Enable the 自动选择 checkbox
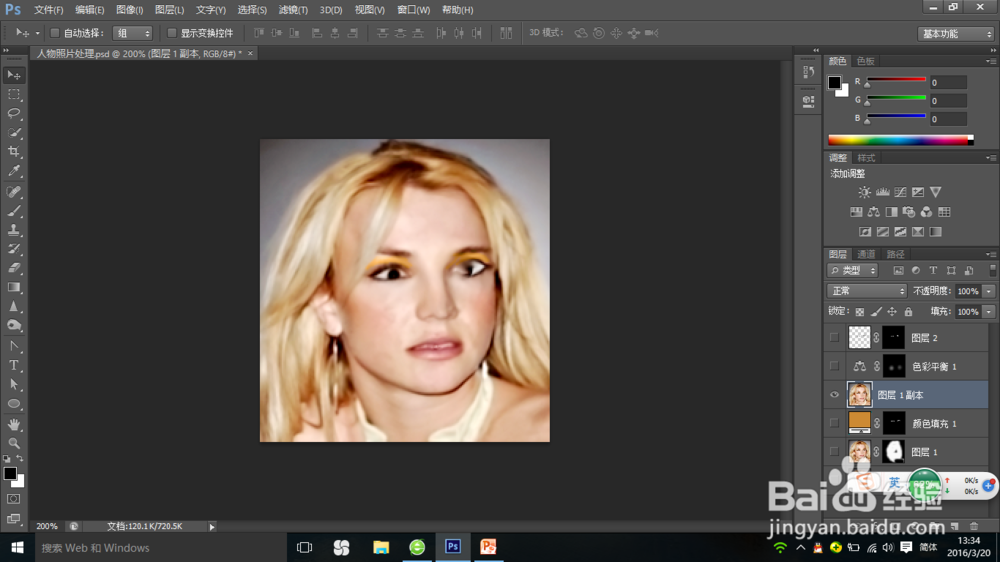1000x562 pixels. (x=55, y=33)
